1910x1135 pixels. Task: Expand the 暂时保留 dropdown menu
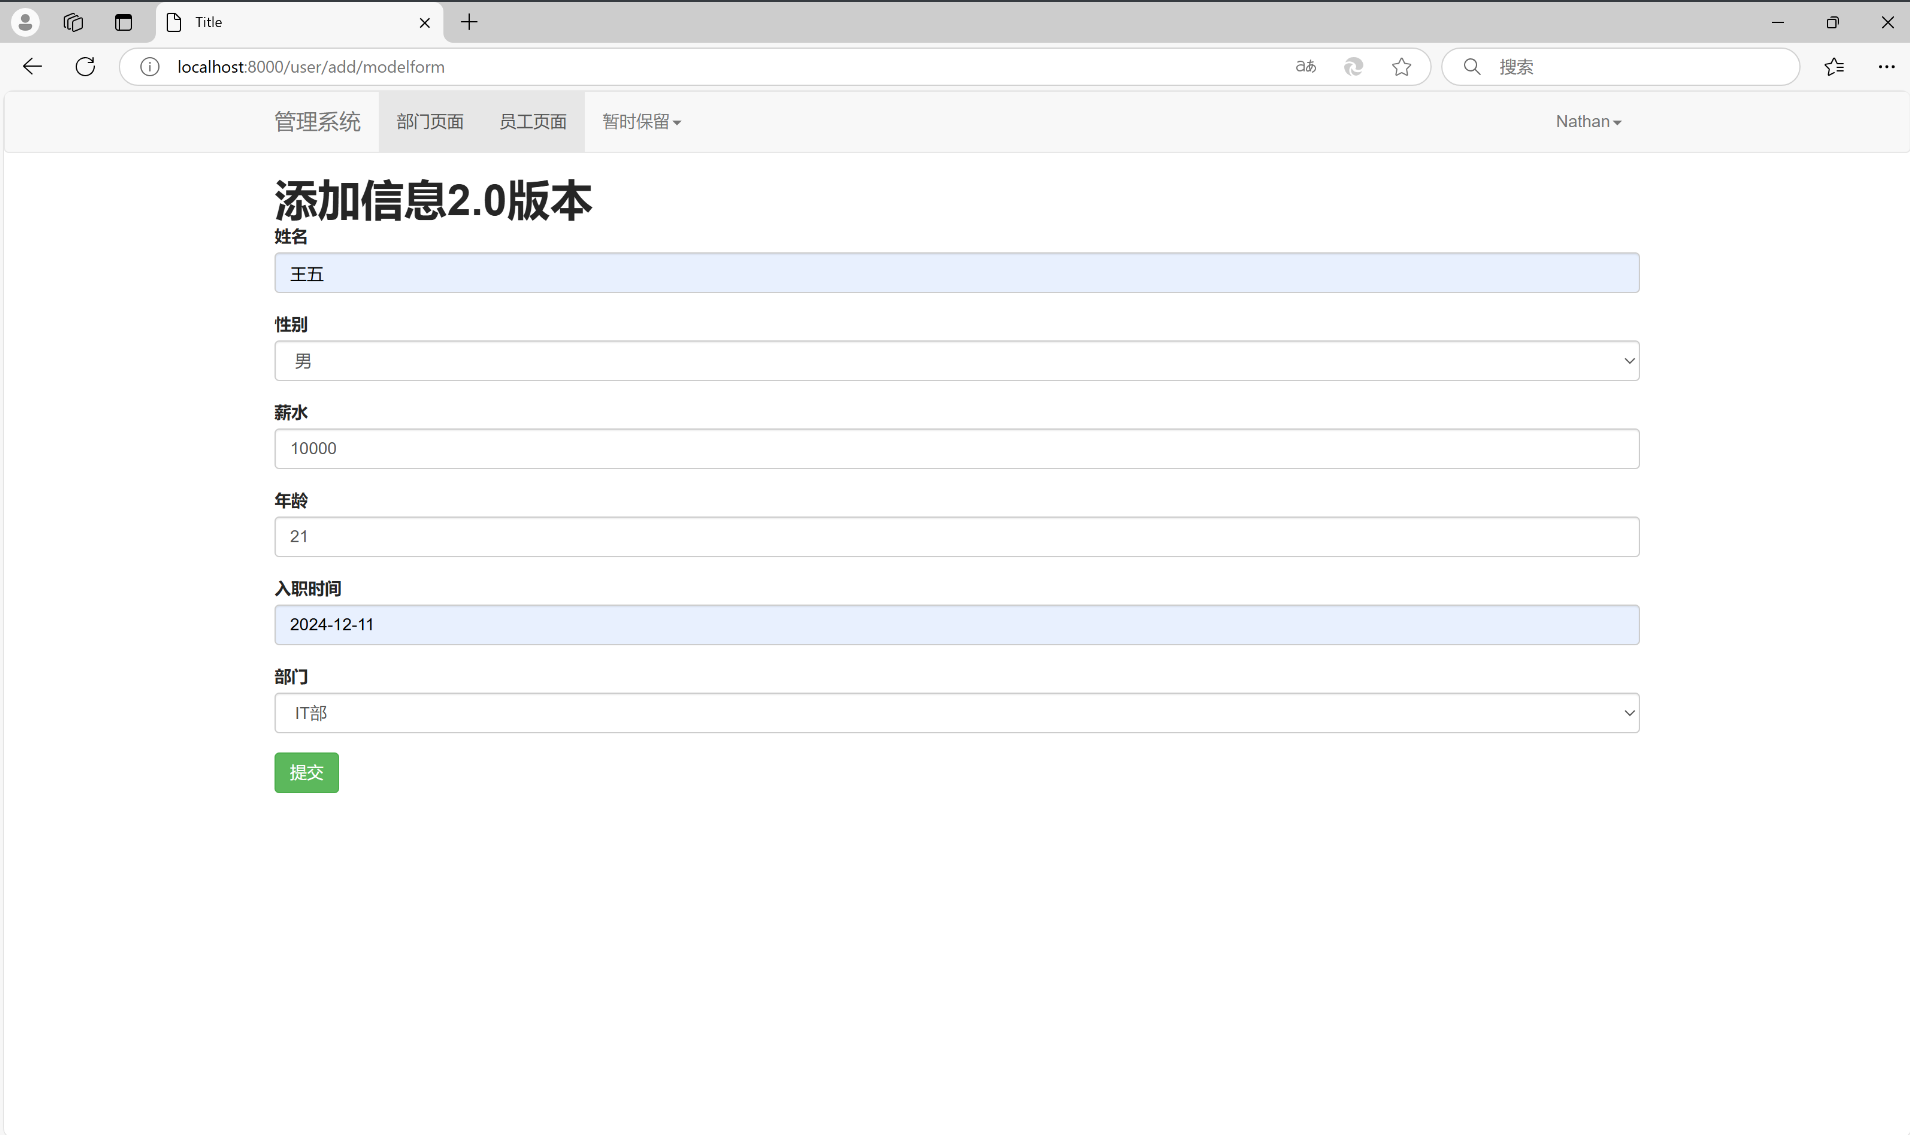(642, 122)
